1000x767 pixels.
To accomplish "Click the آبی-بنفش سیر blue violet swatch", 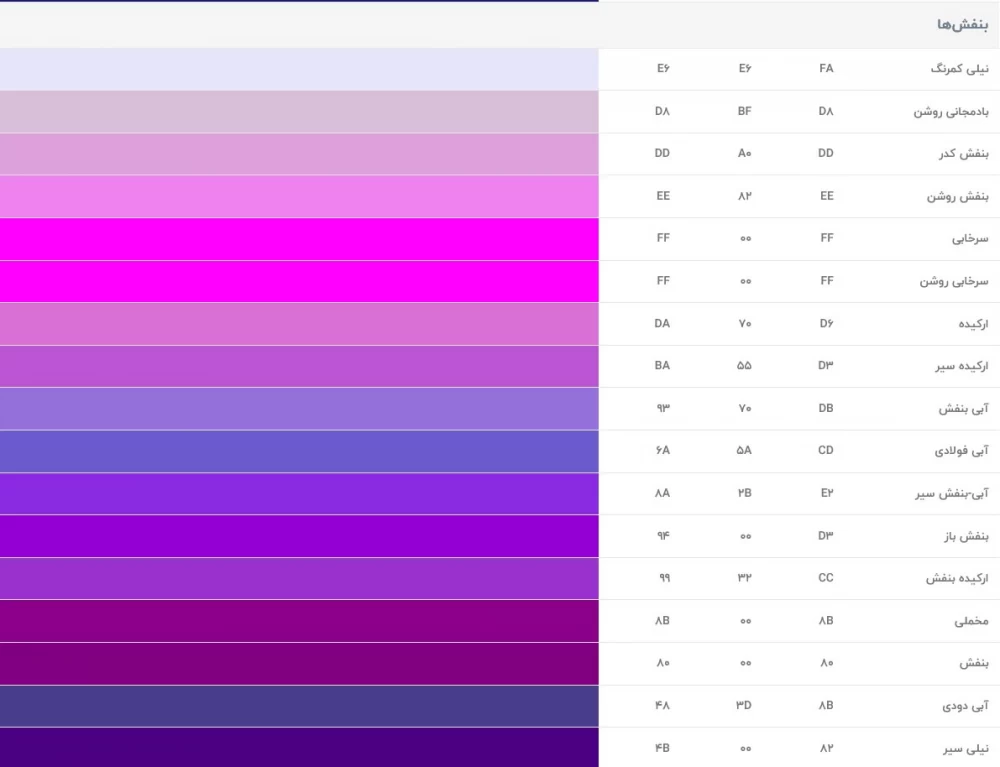I will tap(299, 493).
